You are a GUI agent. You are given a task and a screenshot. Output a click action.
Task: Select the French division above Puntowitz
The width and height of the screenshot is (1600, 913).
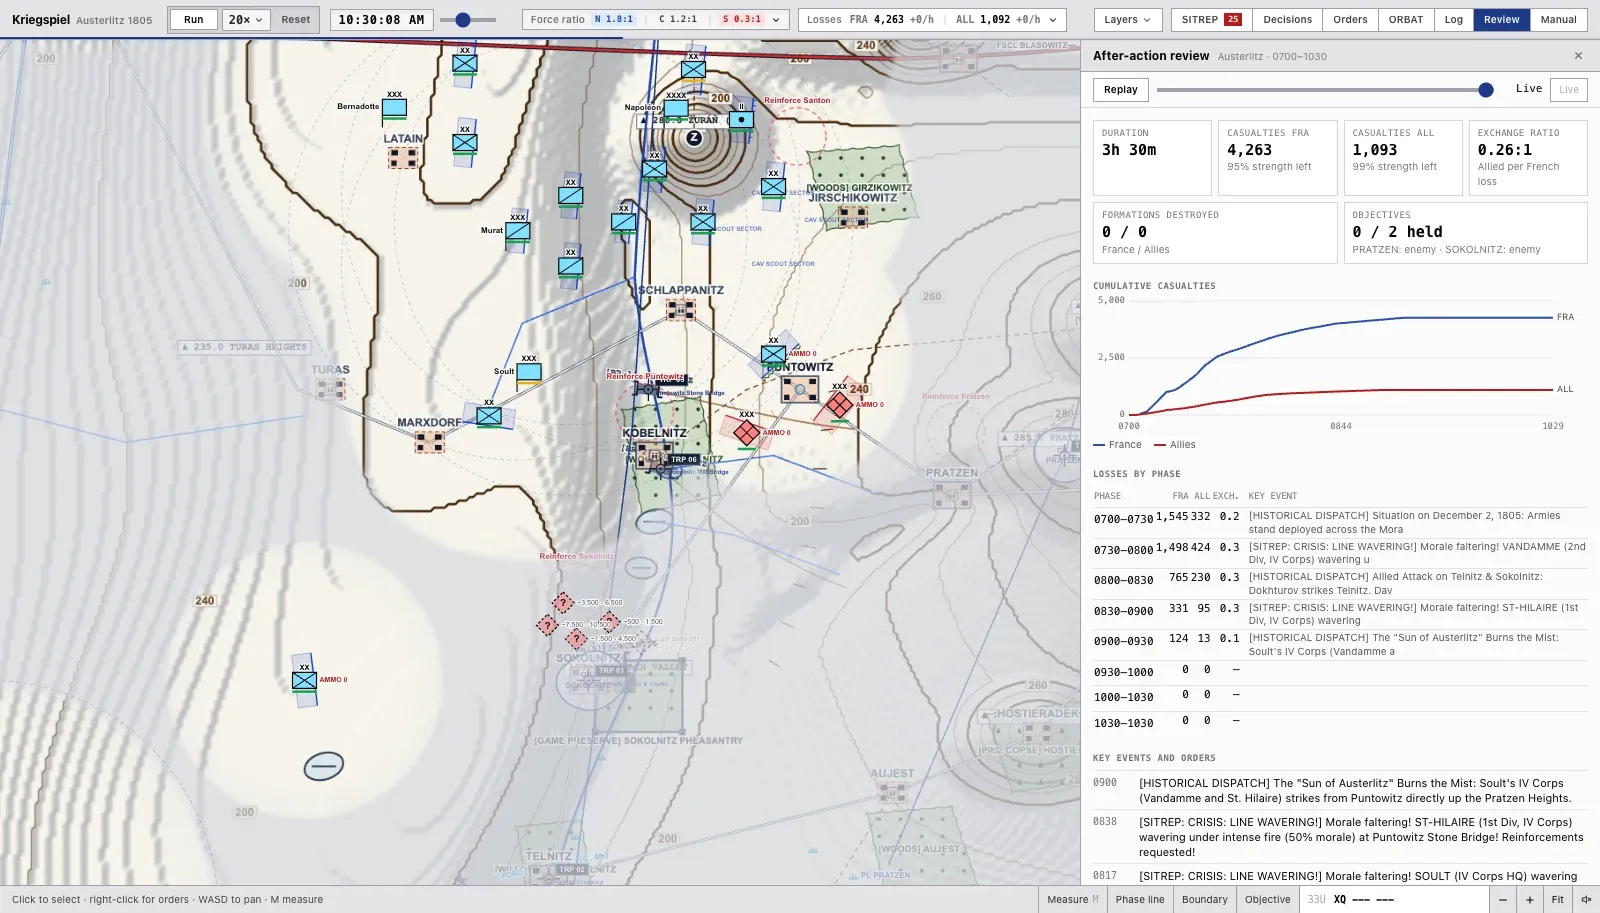(x=773, y=354)
